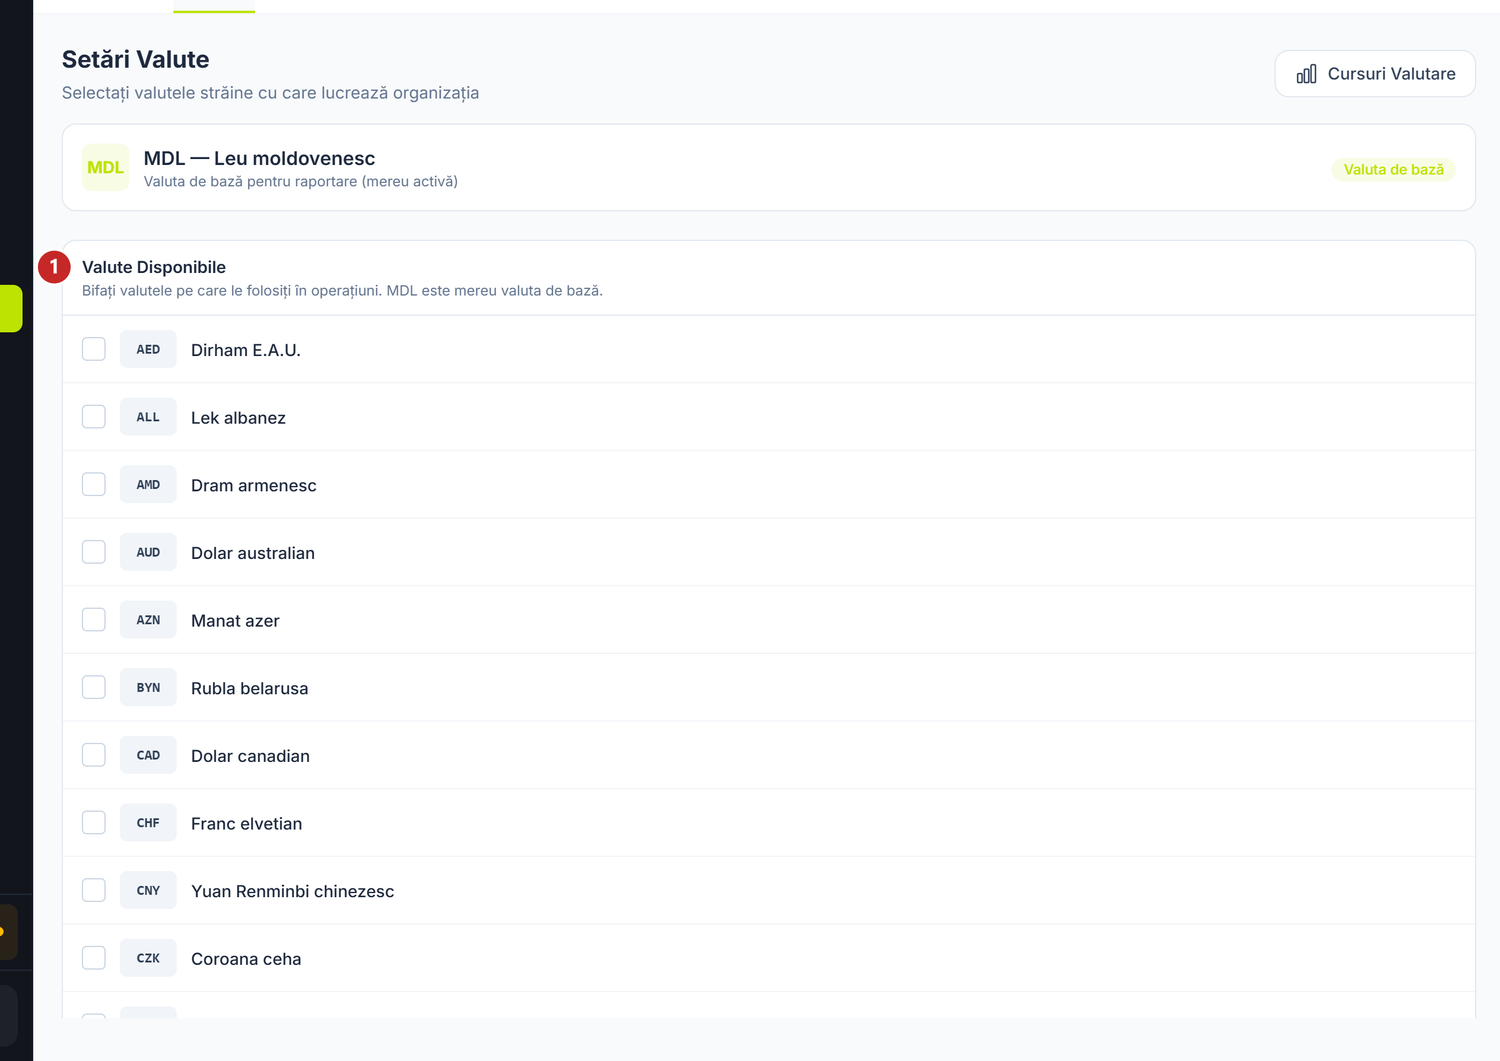1500x1061 pixels.
Task: Click the Coroana ceha text
Action: 246,959
